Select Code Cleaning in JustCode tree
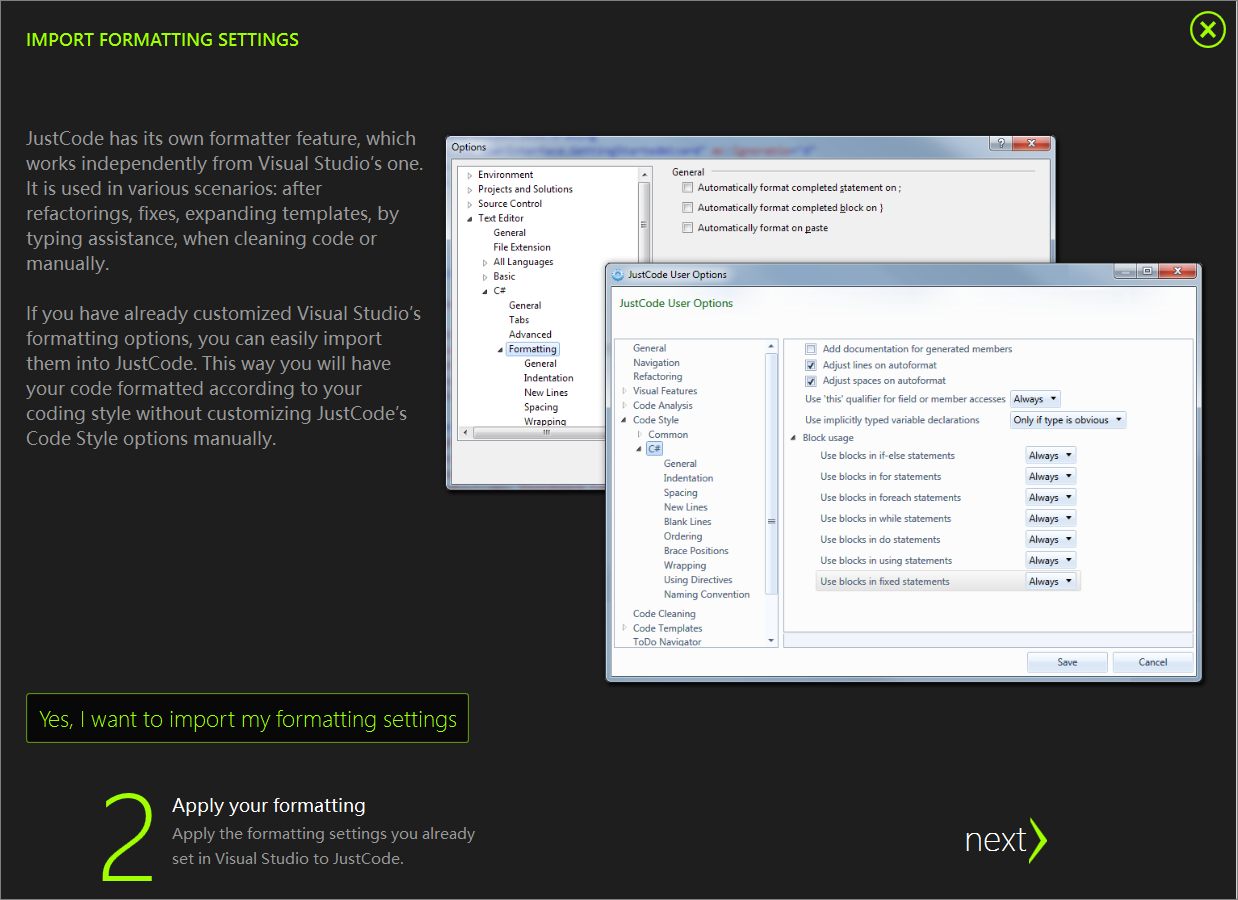 coord(664,614)
